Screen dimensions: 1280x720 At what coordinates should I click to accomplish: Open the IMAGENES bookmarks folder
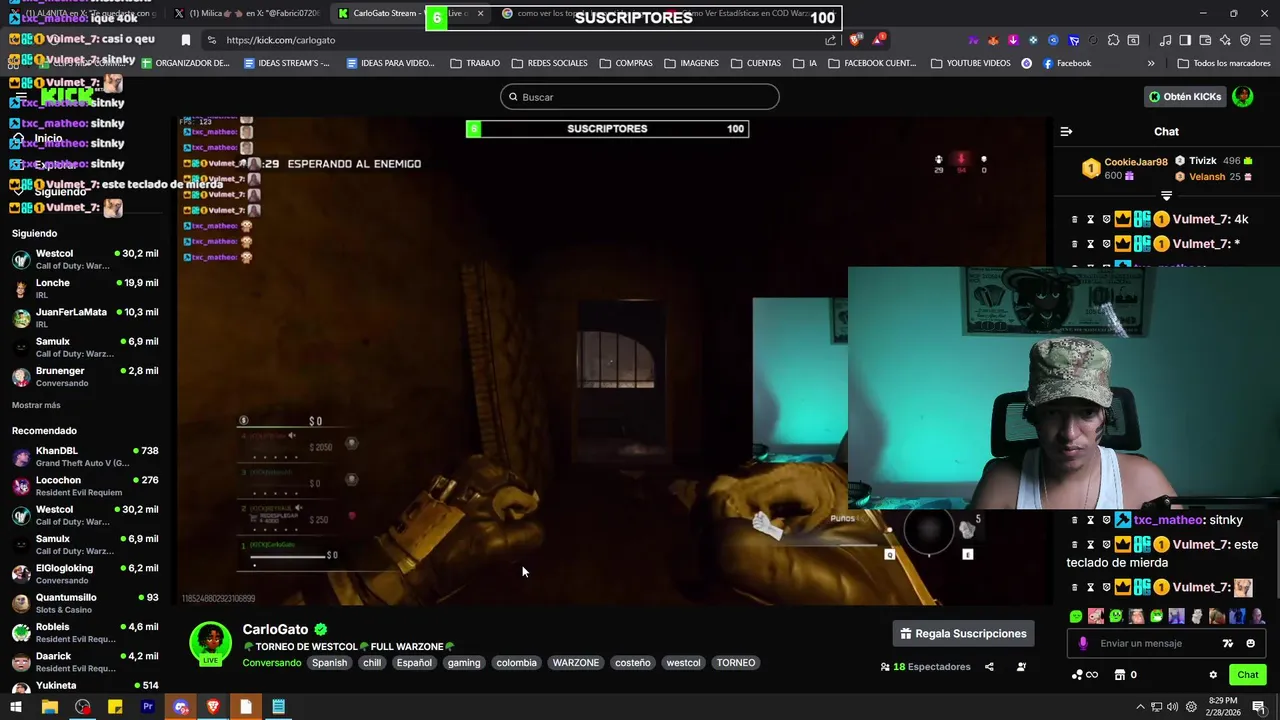pos(691,63)
